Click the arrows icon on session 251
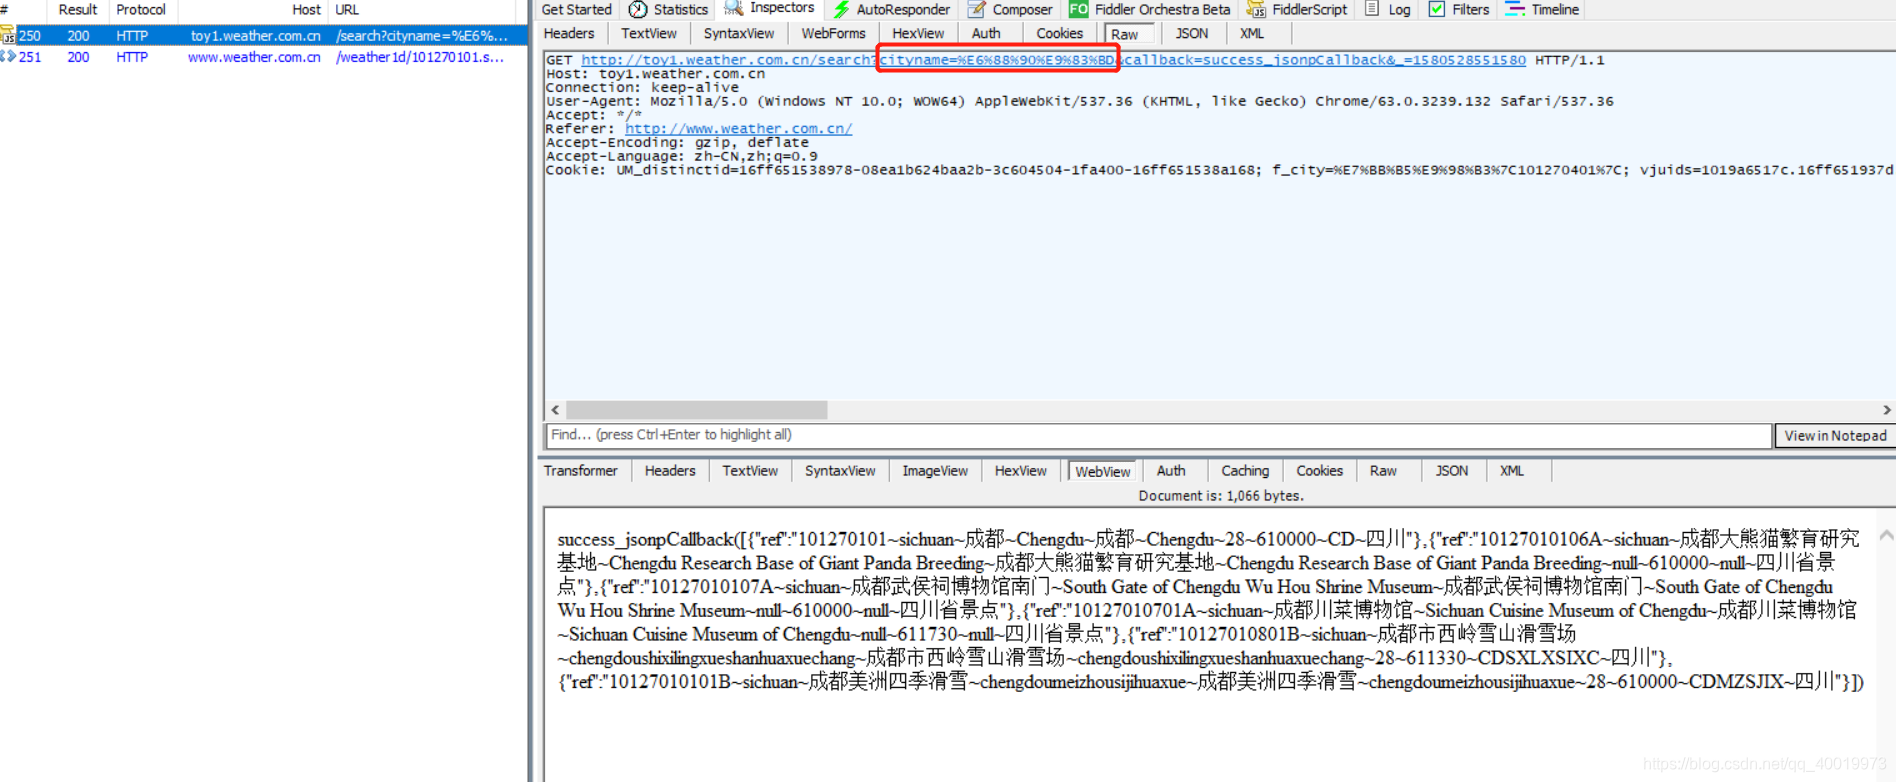 coord(8,57)
